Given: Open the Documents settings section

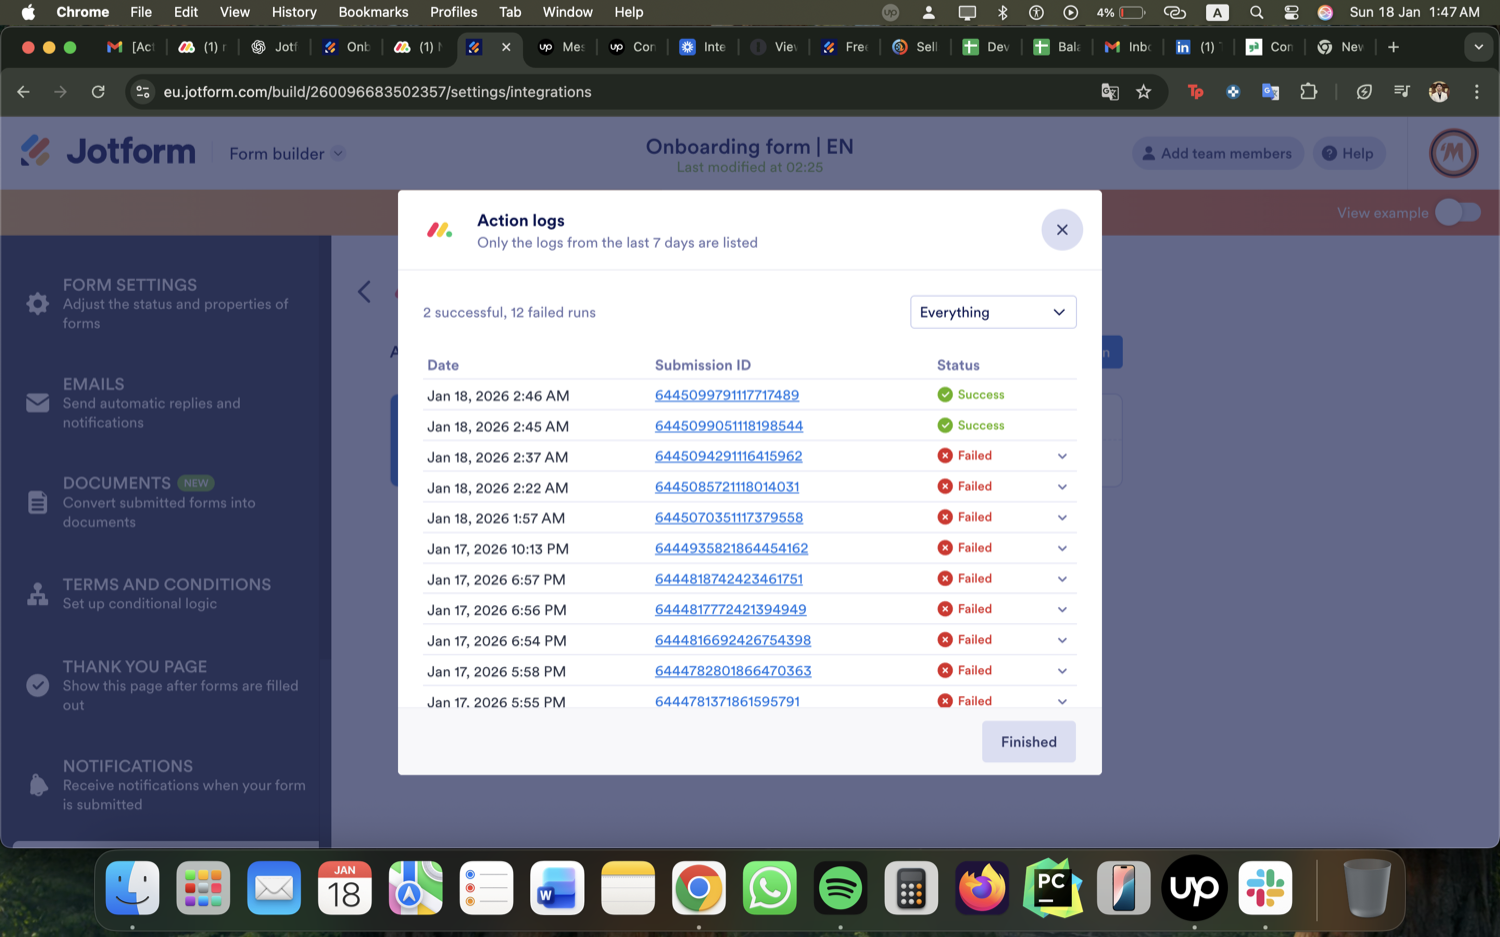Looking at the screenshot, I should (165, 502).
